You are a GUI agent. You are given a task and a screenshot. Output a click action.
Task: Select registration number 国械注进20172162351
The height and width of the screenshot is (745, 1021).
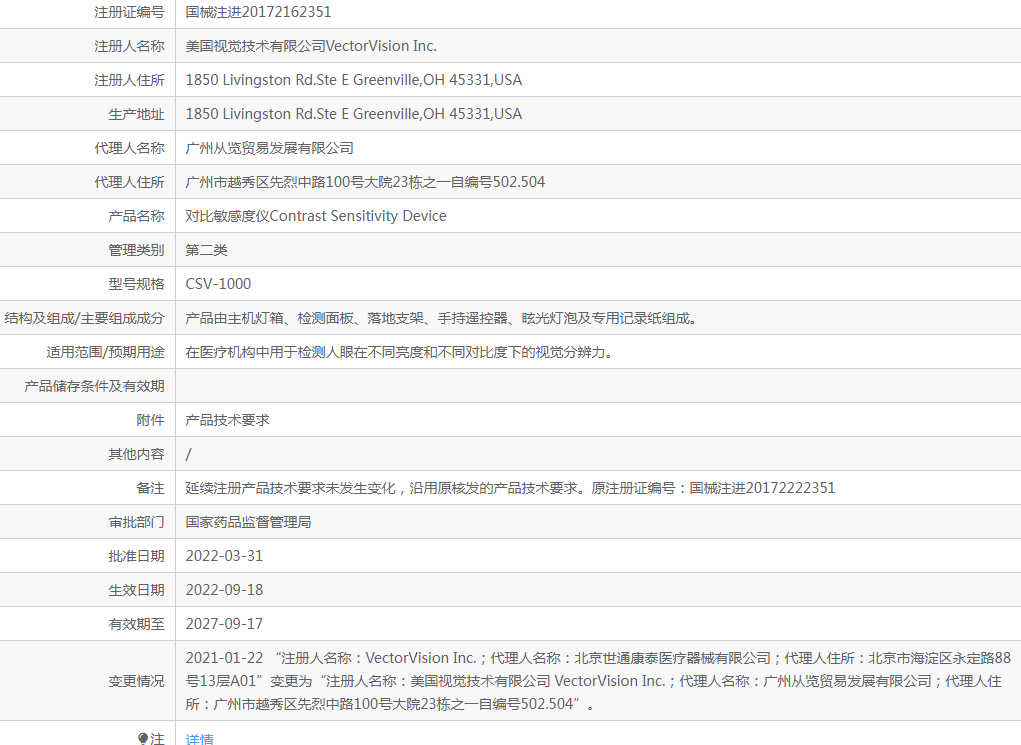point(259,12)
